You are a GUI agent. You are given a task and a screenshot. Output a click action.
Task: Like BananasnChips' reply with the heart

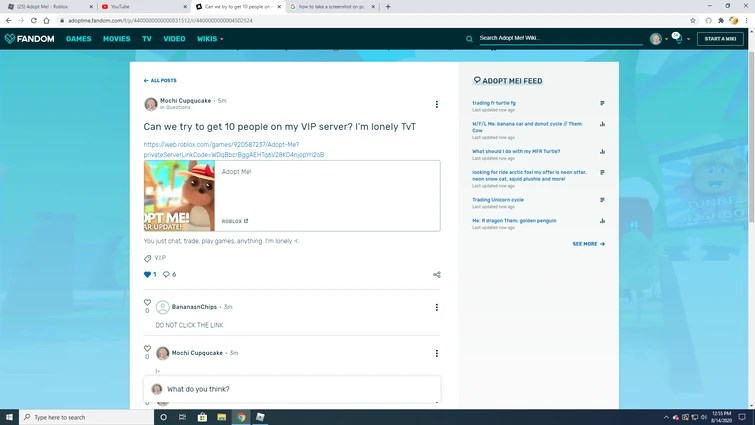pyautogui.click(x=147, y=303)
